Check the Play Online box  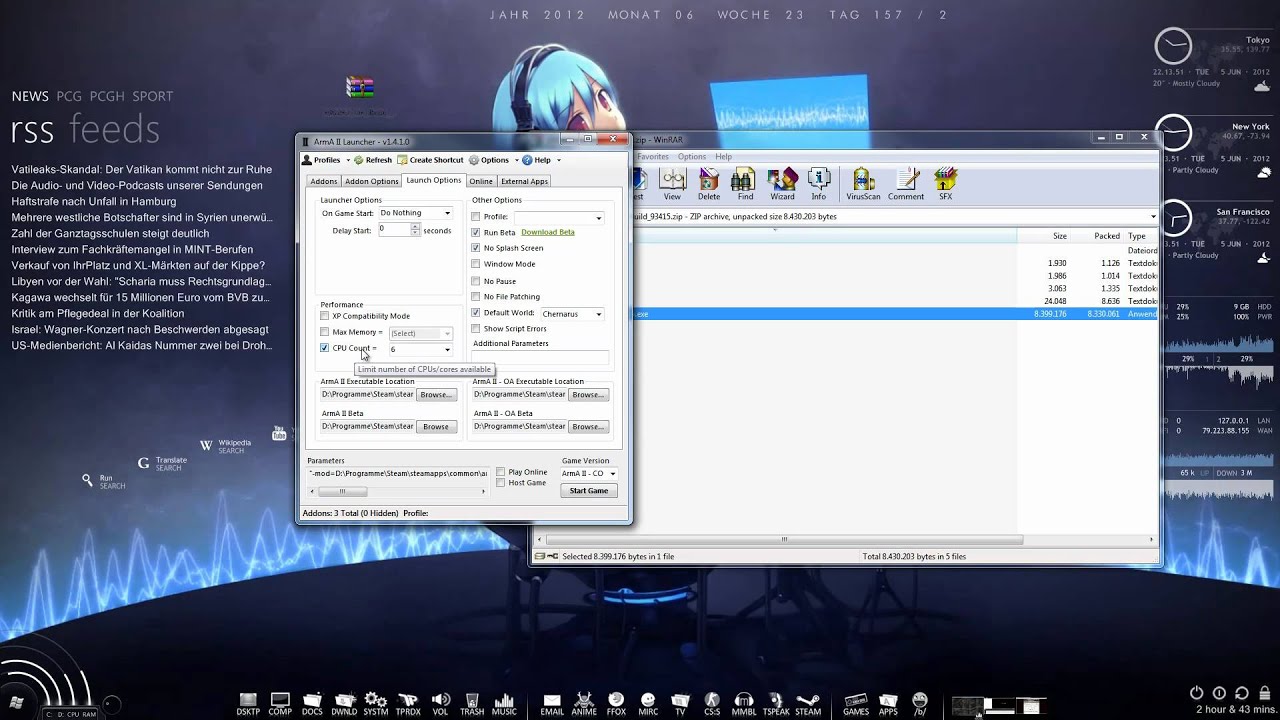pyautogui.click(x=501, y=472)
